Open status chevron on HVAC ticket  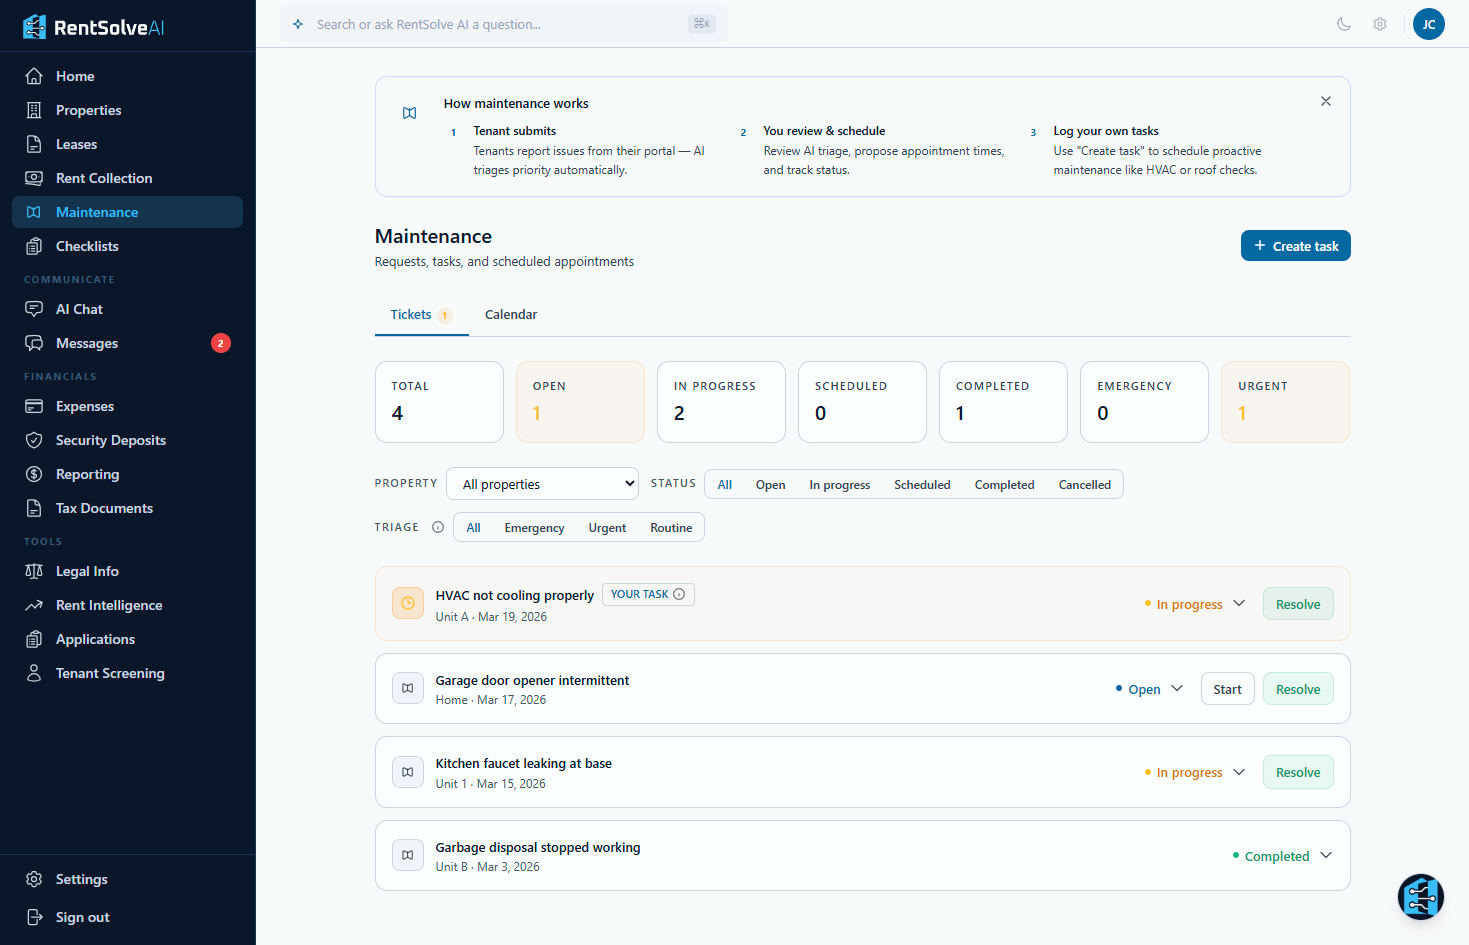(1240, 603)
